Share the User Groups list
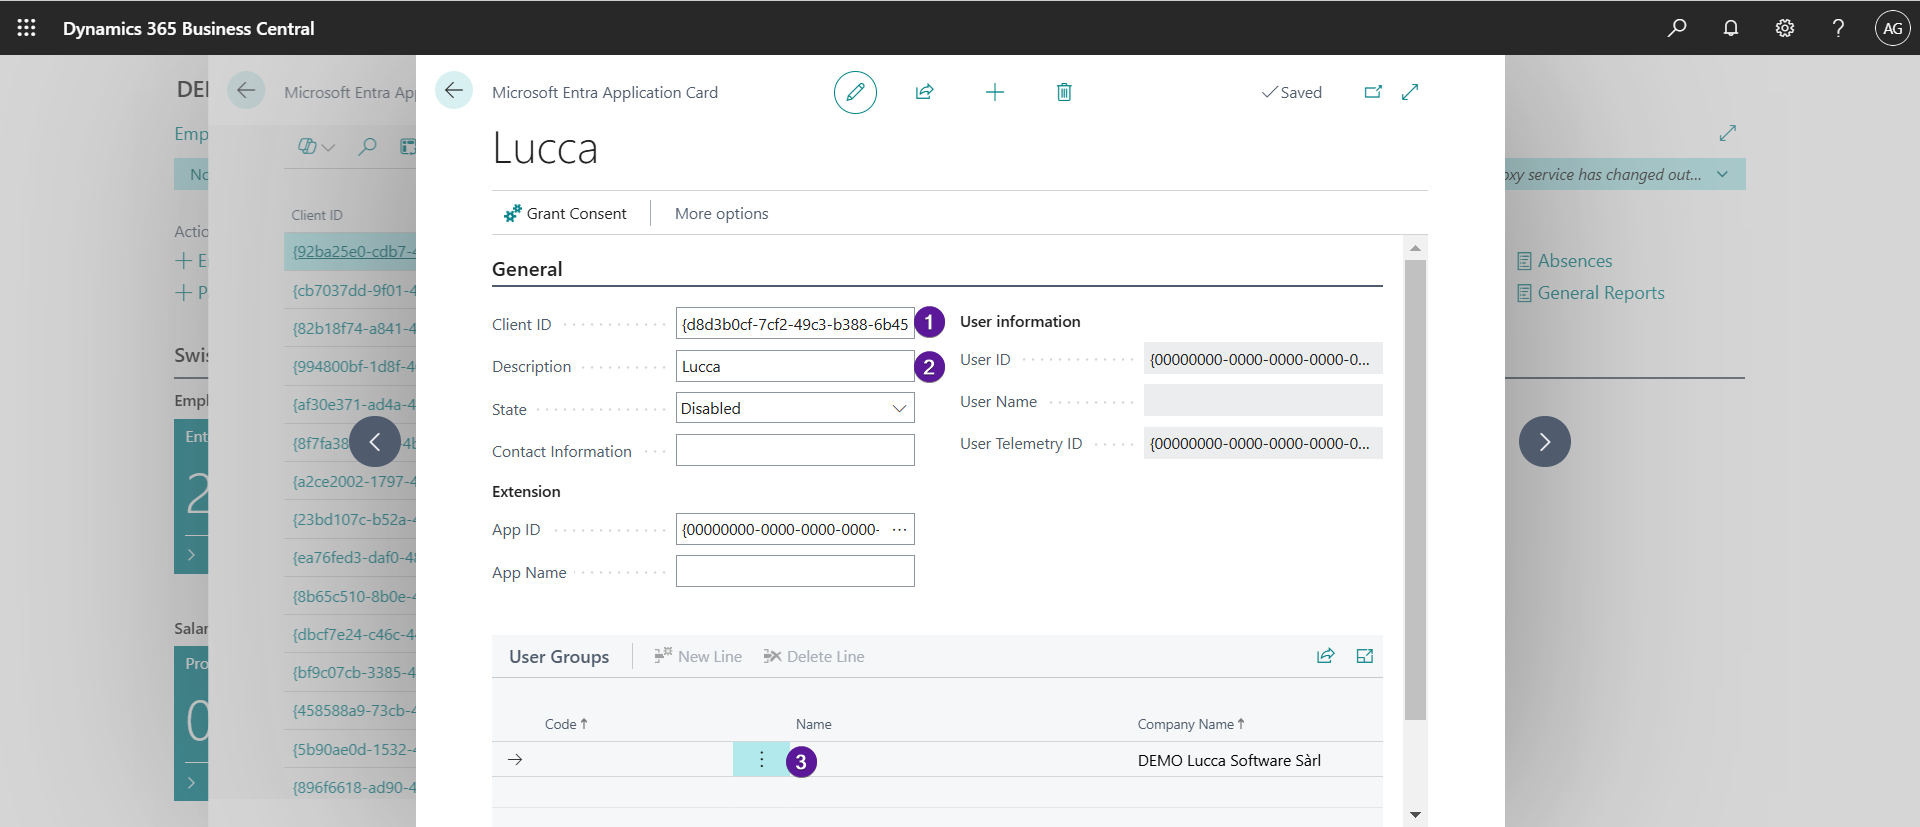Image resolution: width=1920 pixels, height=827 pixels. [1326, 656]
